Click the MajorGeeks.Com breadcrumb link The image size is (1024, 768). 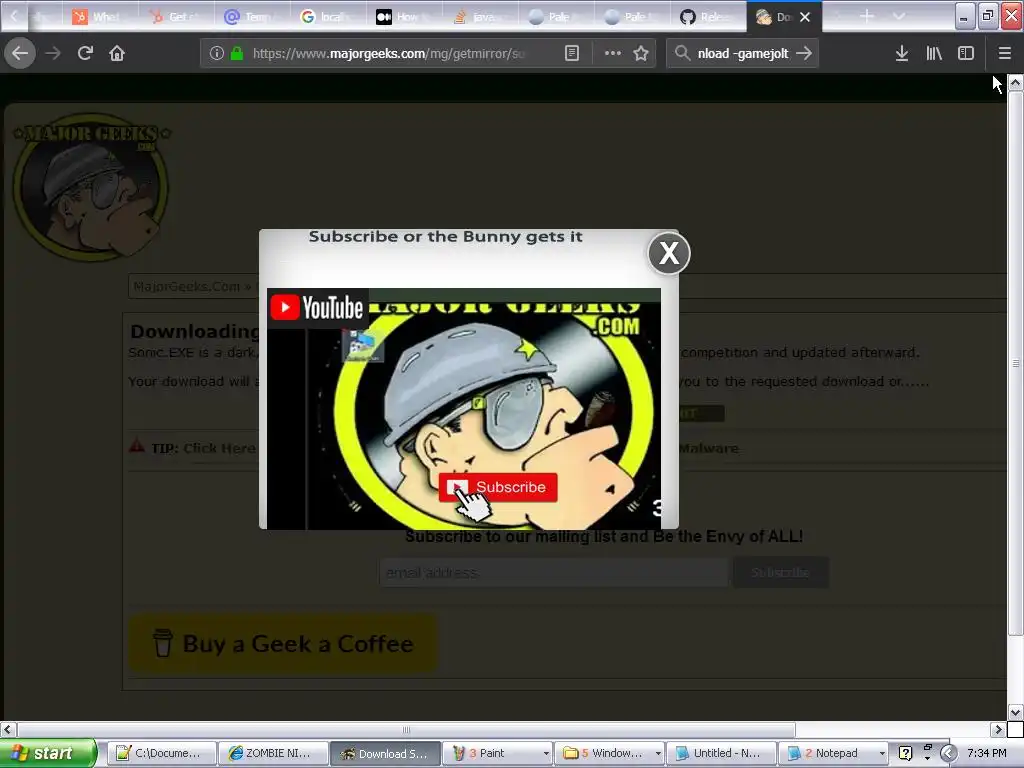[x=187, y=286]
